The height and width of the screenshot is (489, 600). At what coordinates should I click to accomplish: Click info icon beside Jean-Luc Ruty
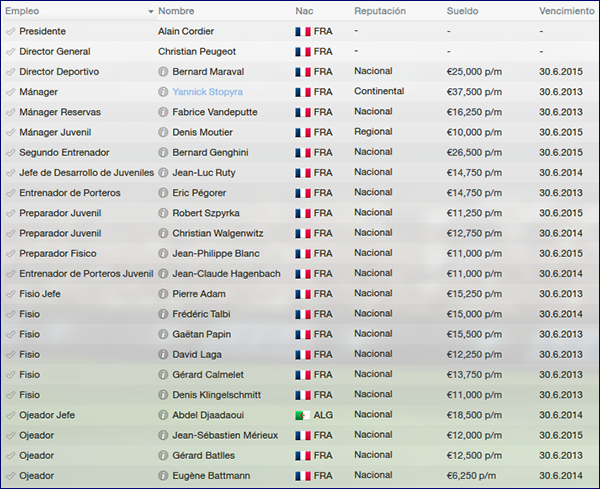click(x=163, y=173)
